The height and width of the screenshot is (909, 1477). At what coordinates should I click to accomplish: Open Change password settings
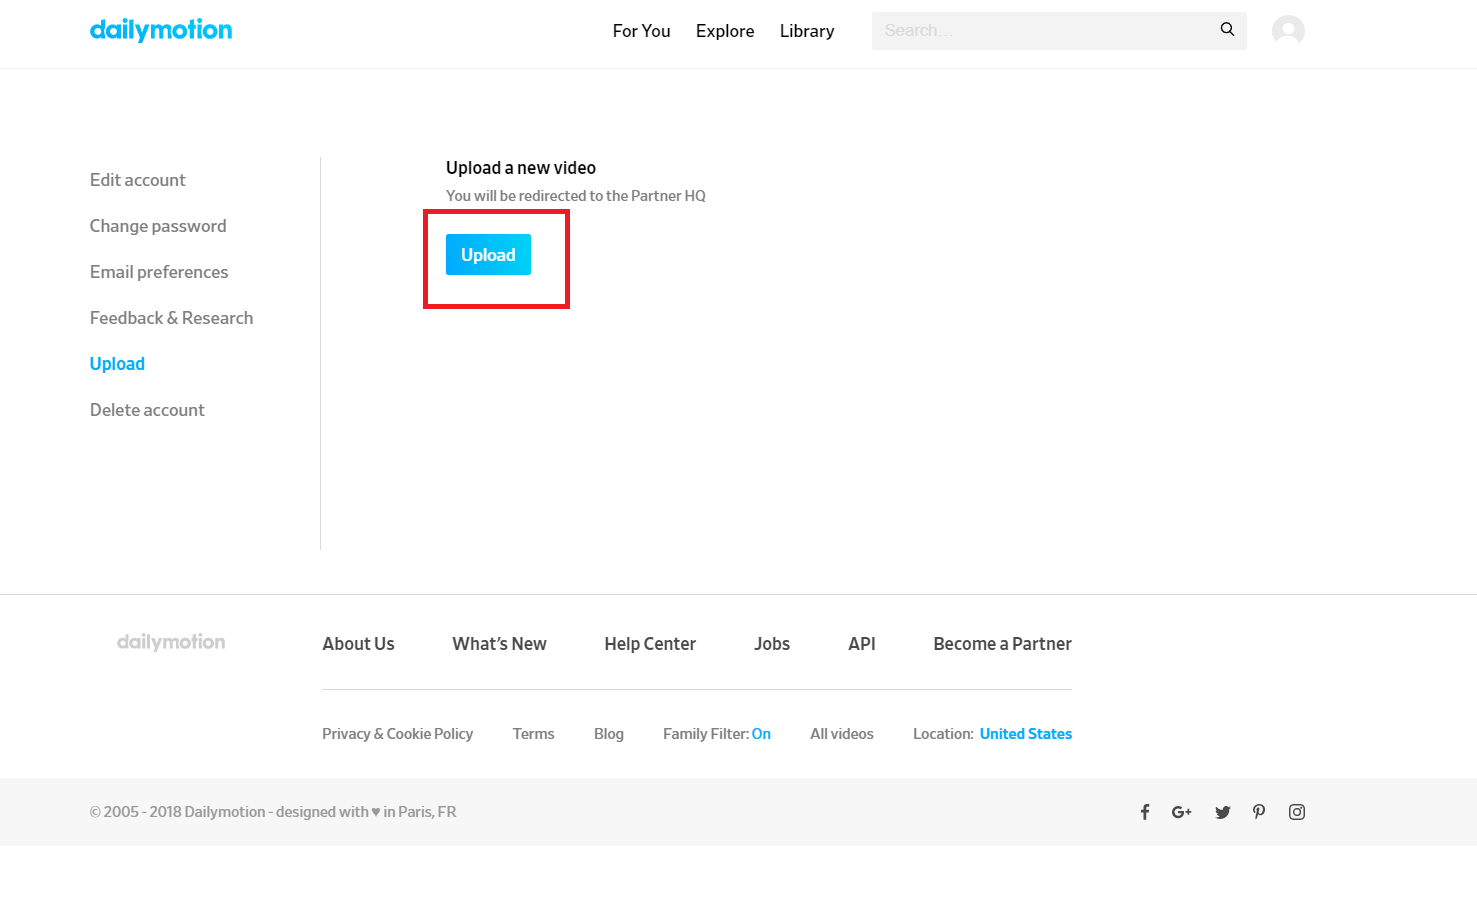coord(158,226)
